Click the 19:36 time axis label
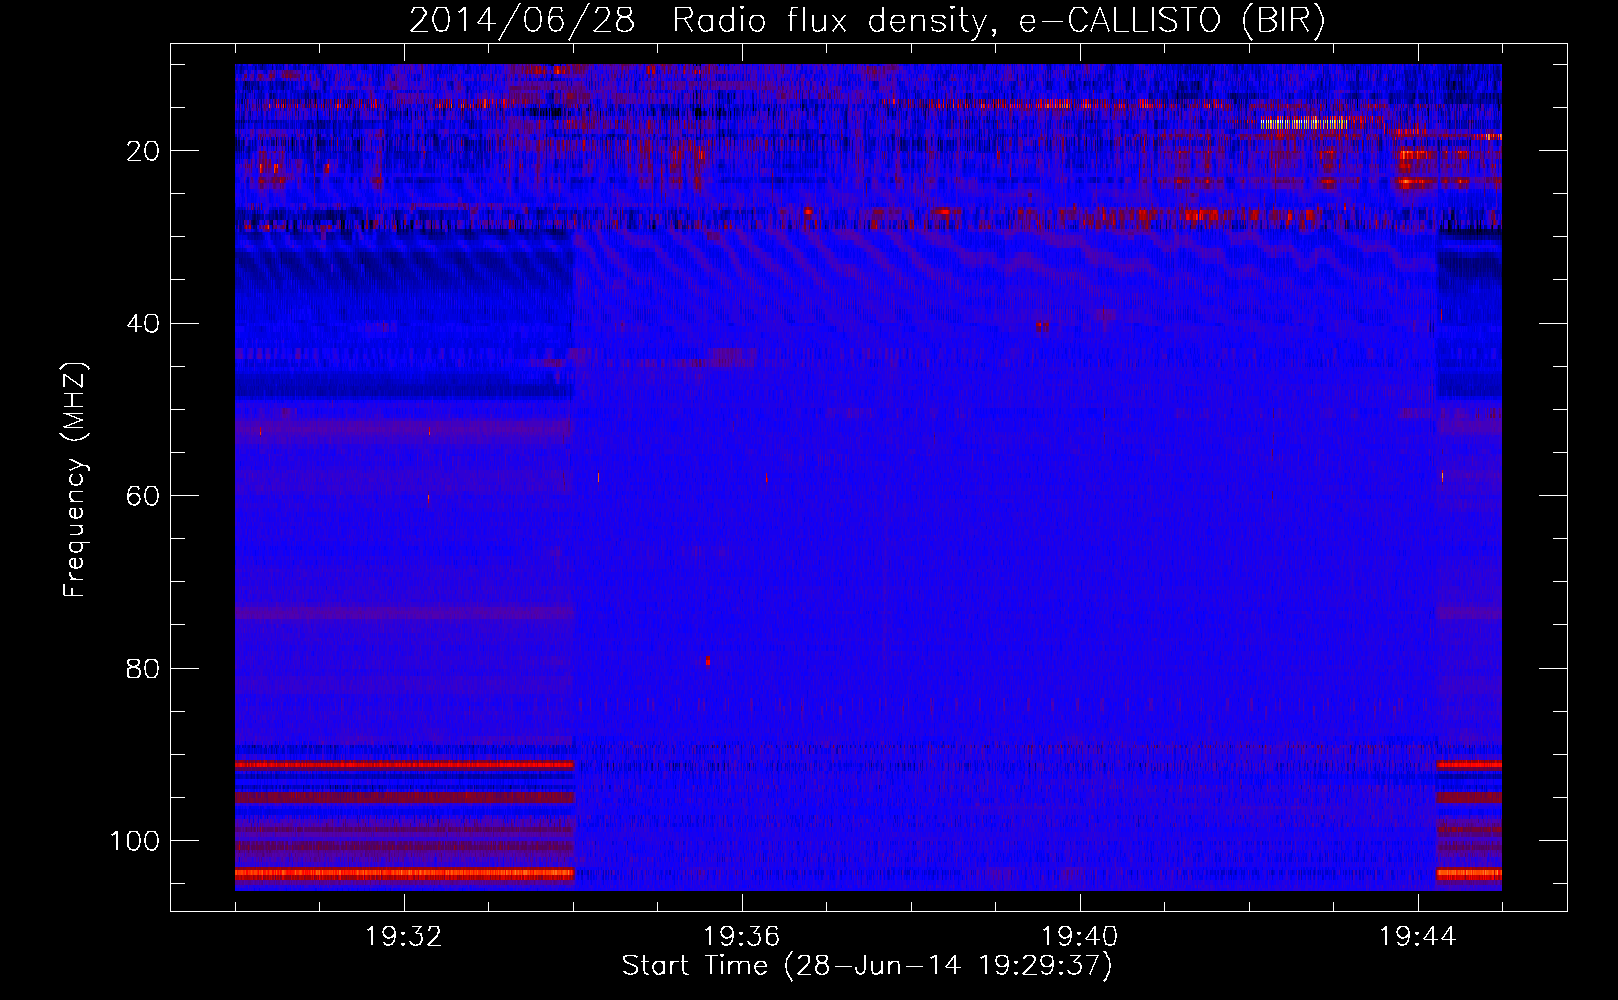 [741, 937]
